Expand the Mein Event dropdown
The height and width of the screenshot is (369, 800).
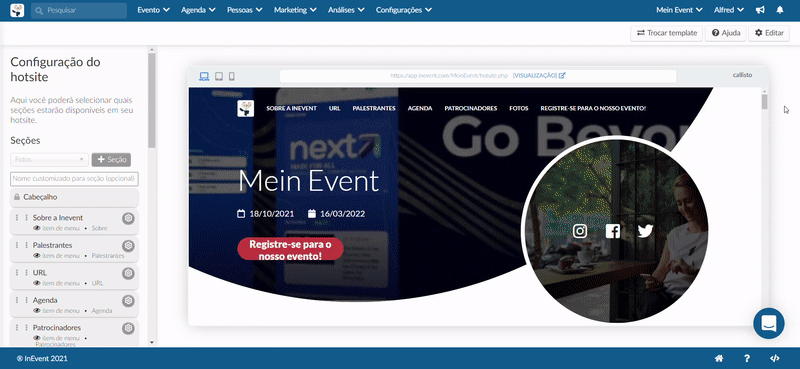click(x=679, y=10)
